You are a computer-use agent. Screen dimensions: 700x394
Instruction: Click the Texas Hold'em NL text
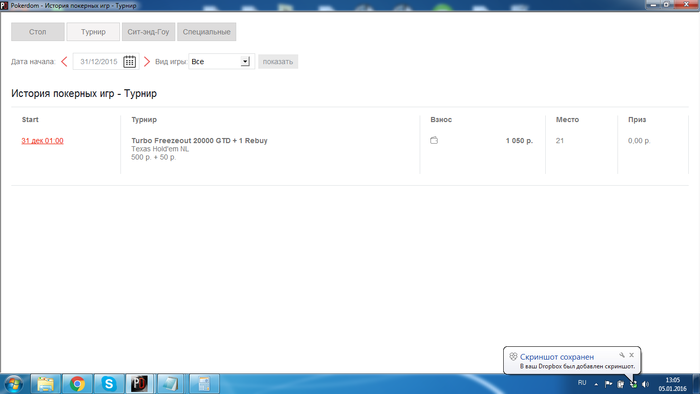(160, 149)
